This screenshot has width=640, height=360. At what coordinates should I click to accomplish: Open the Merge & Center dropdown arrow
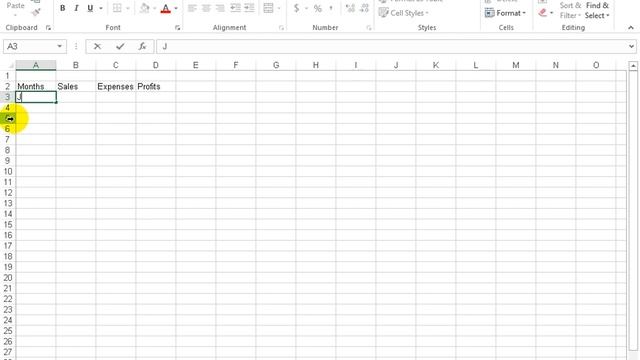click(x=279, y=8)
